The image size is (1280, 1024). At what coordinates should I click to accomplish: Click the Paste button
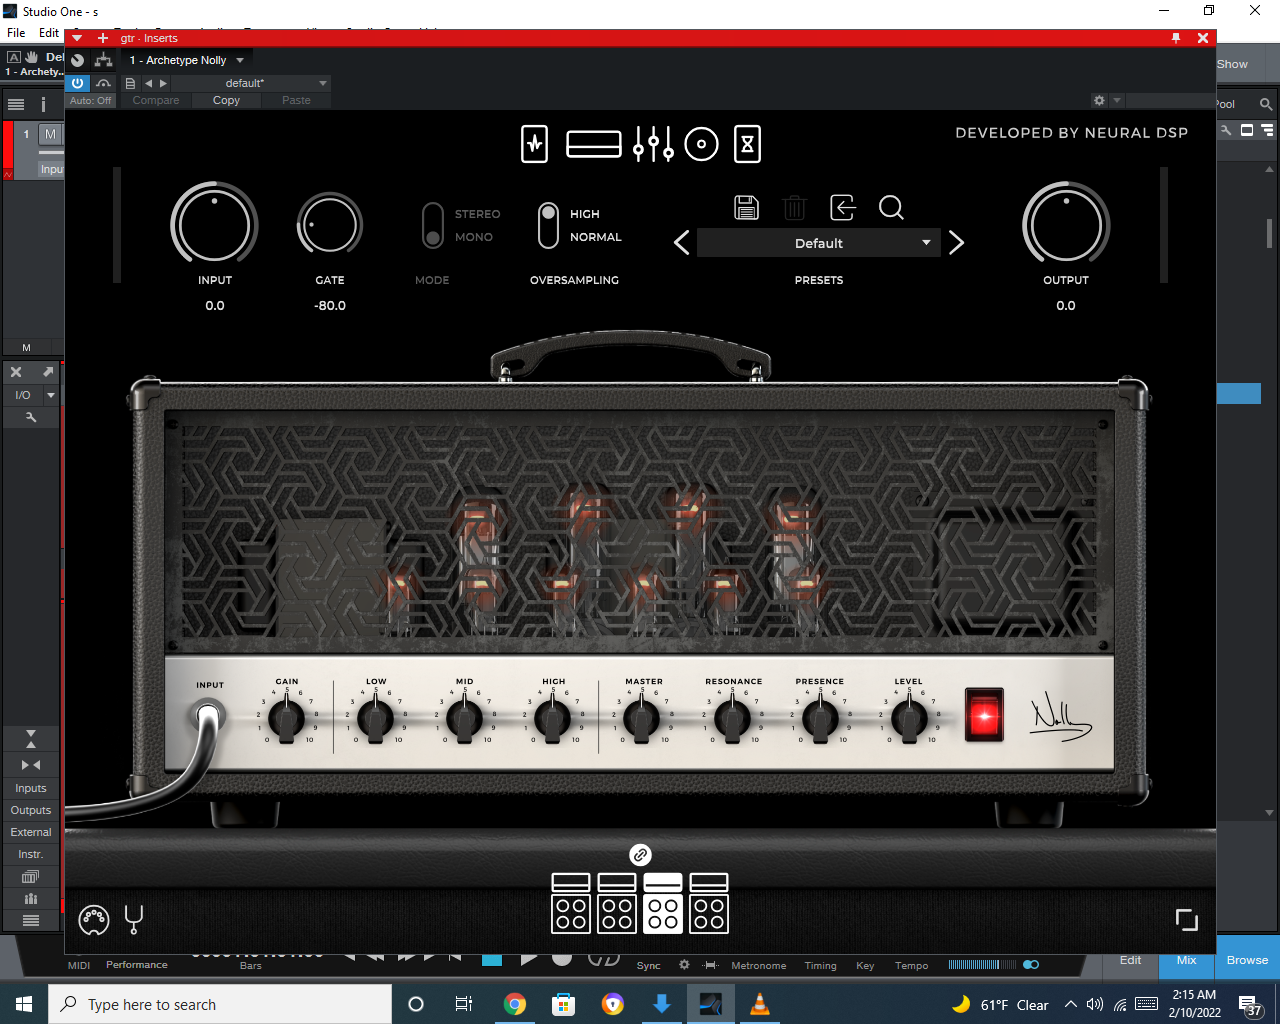296,100
